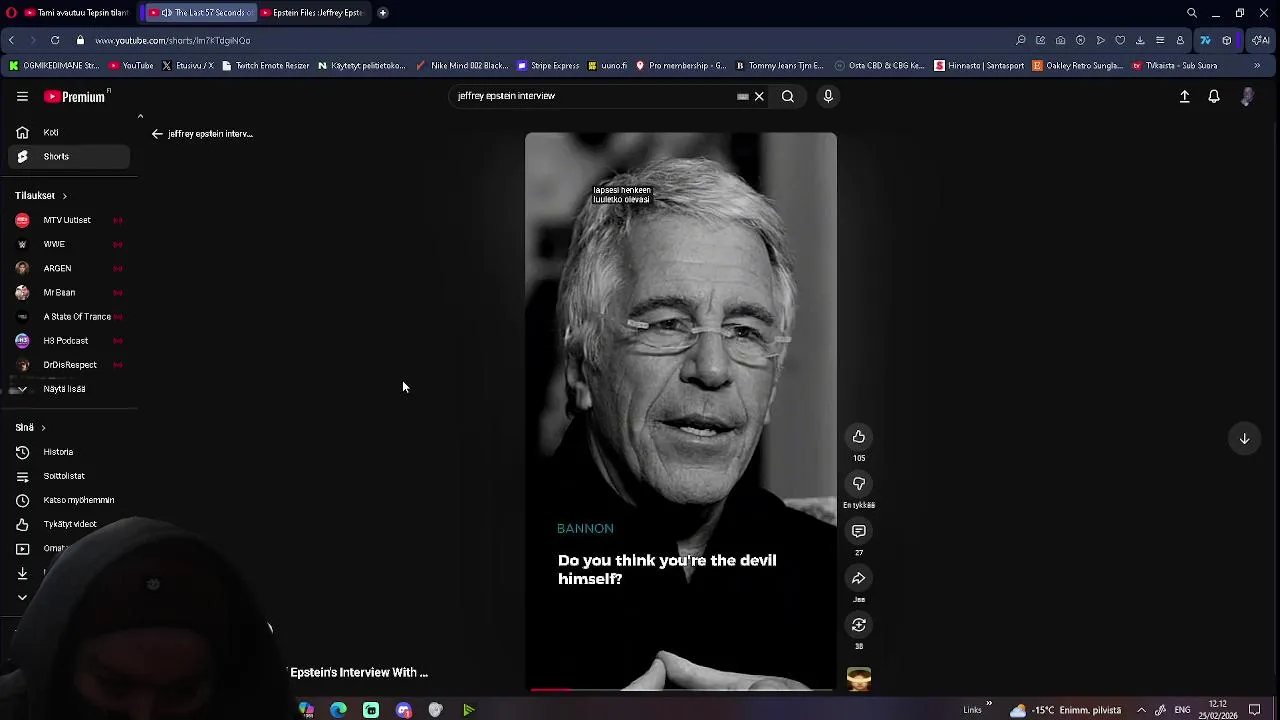Share the Short (Jaa)
1280x720 pixels.
click(859, 578)
